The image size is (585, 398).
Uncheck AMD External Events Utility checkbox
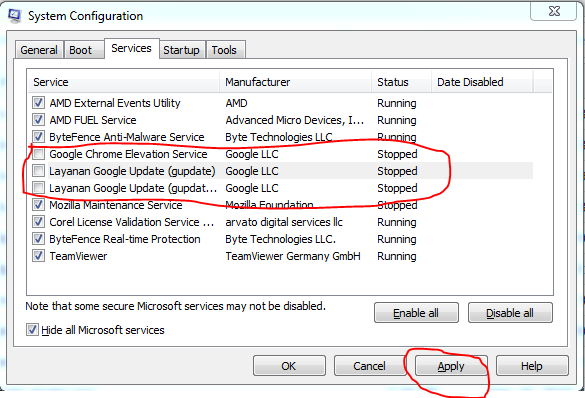tap(38, 103)
